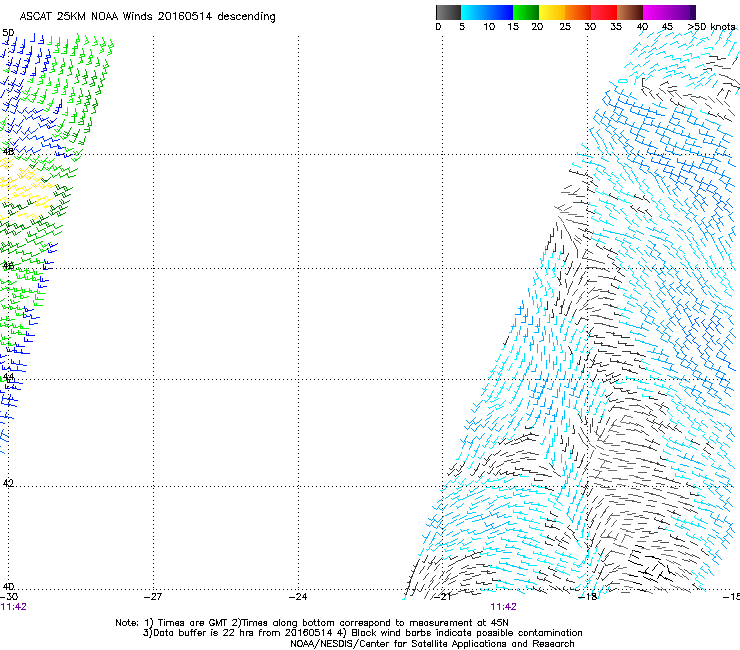740x650 pixels.
Task: Click the longitude label -27
Action: pos(153,597)
